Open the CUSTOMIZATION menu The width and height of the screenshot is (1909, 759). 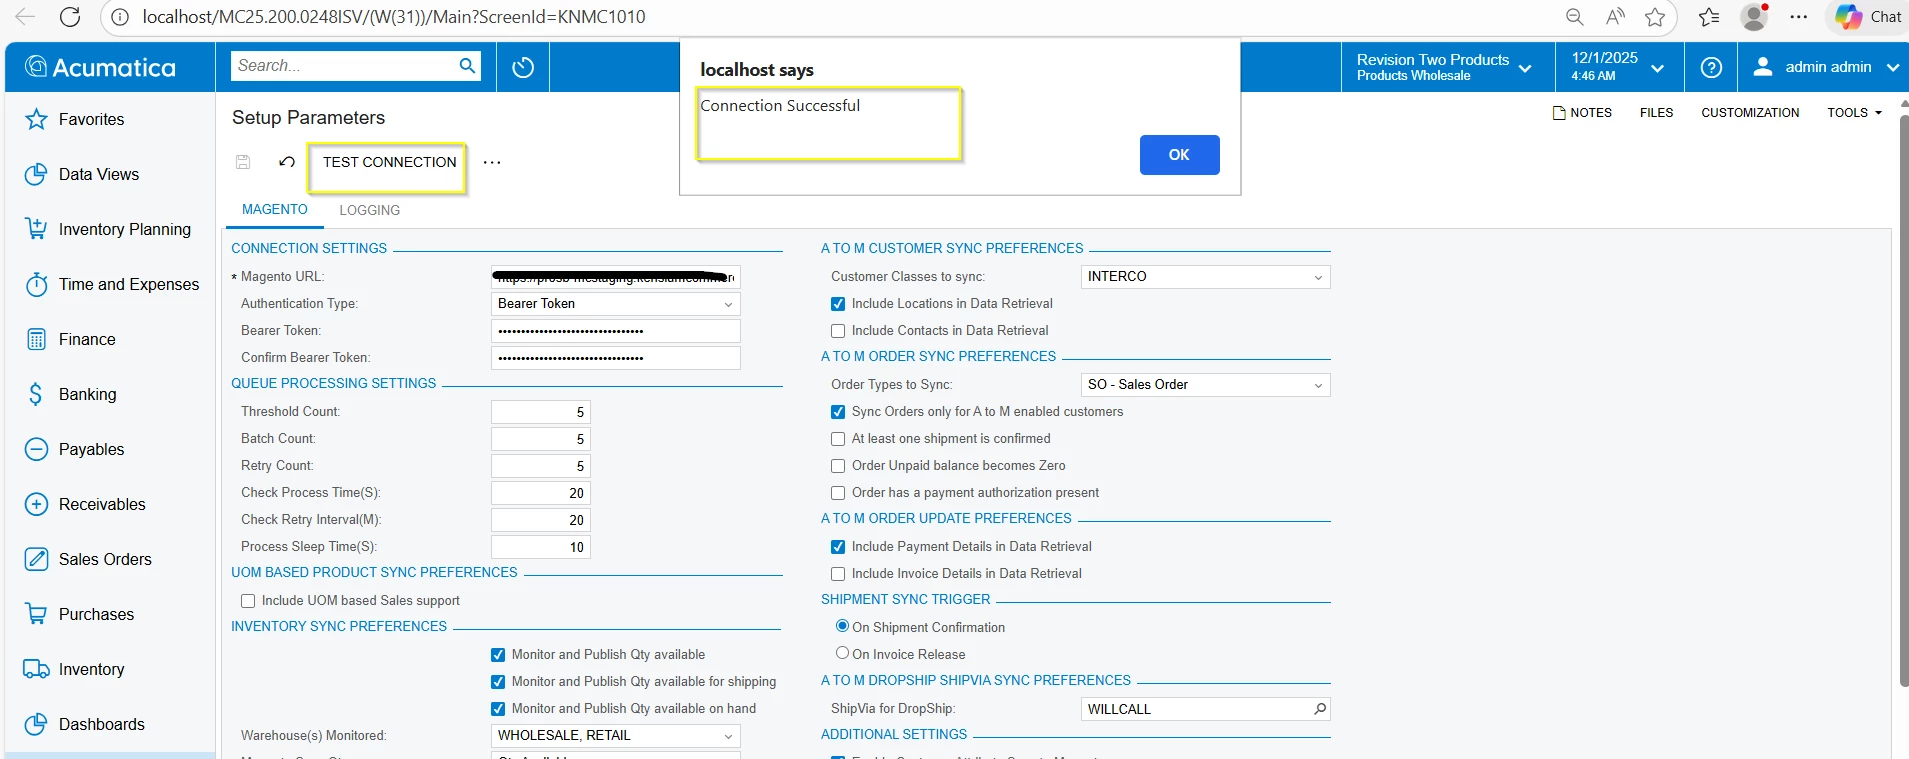click(x=1750, y=113)
